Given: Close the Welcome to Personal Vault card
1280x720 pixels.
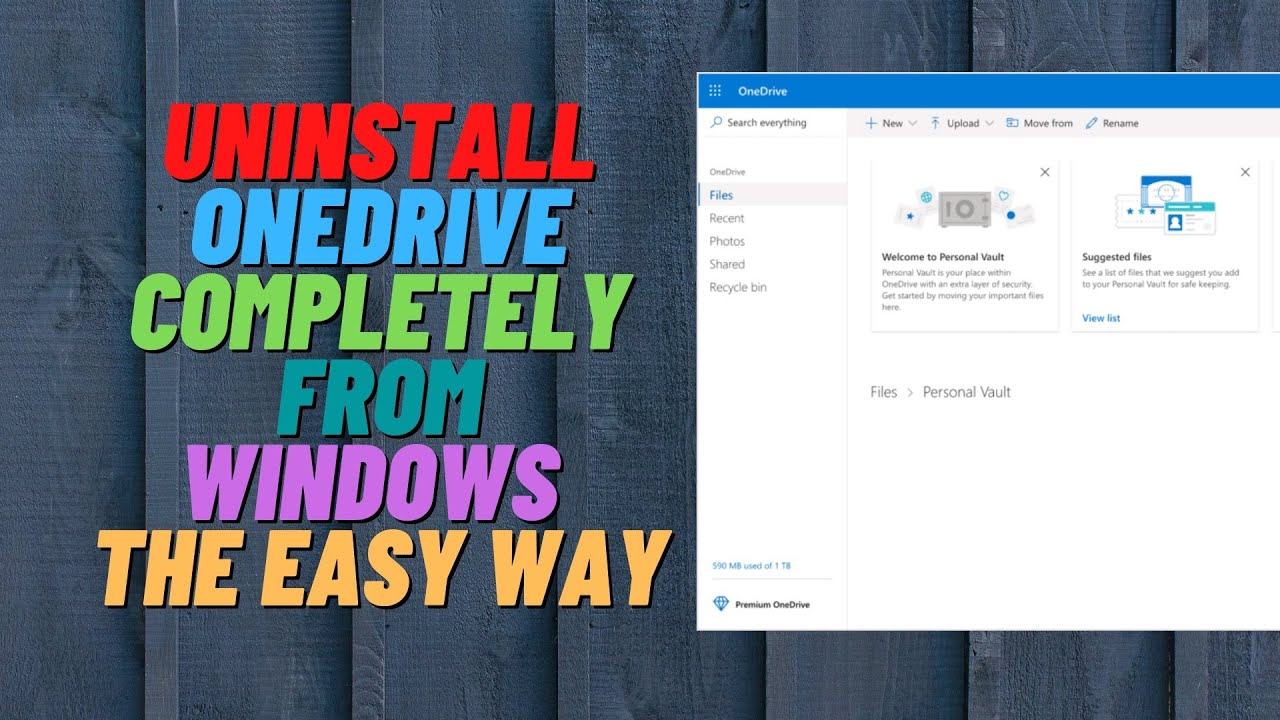Looking at the screenshot, I should (x=1045, y=172).
